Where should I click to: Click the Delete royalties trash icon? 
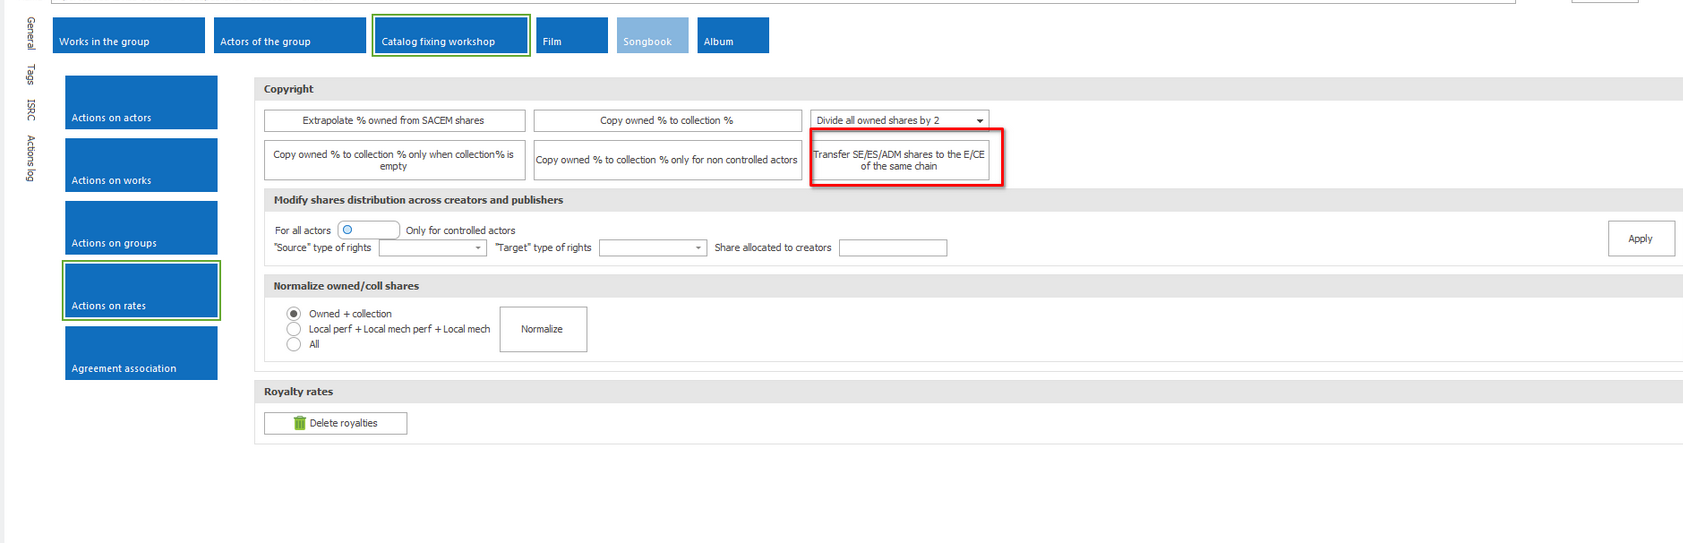tap(299, 423)
